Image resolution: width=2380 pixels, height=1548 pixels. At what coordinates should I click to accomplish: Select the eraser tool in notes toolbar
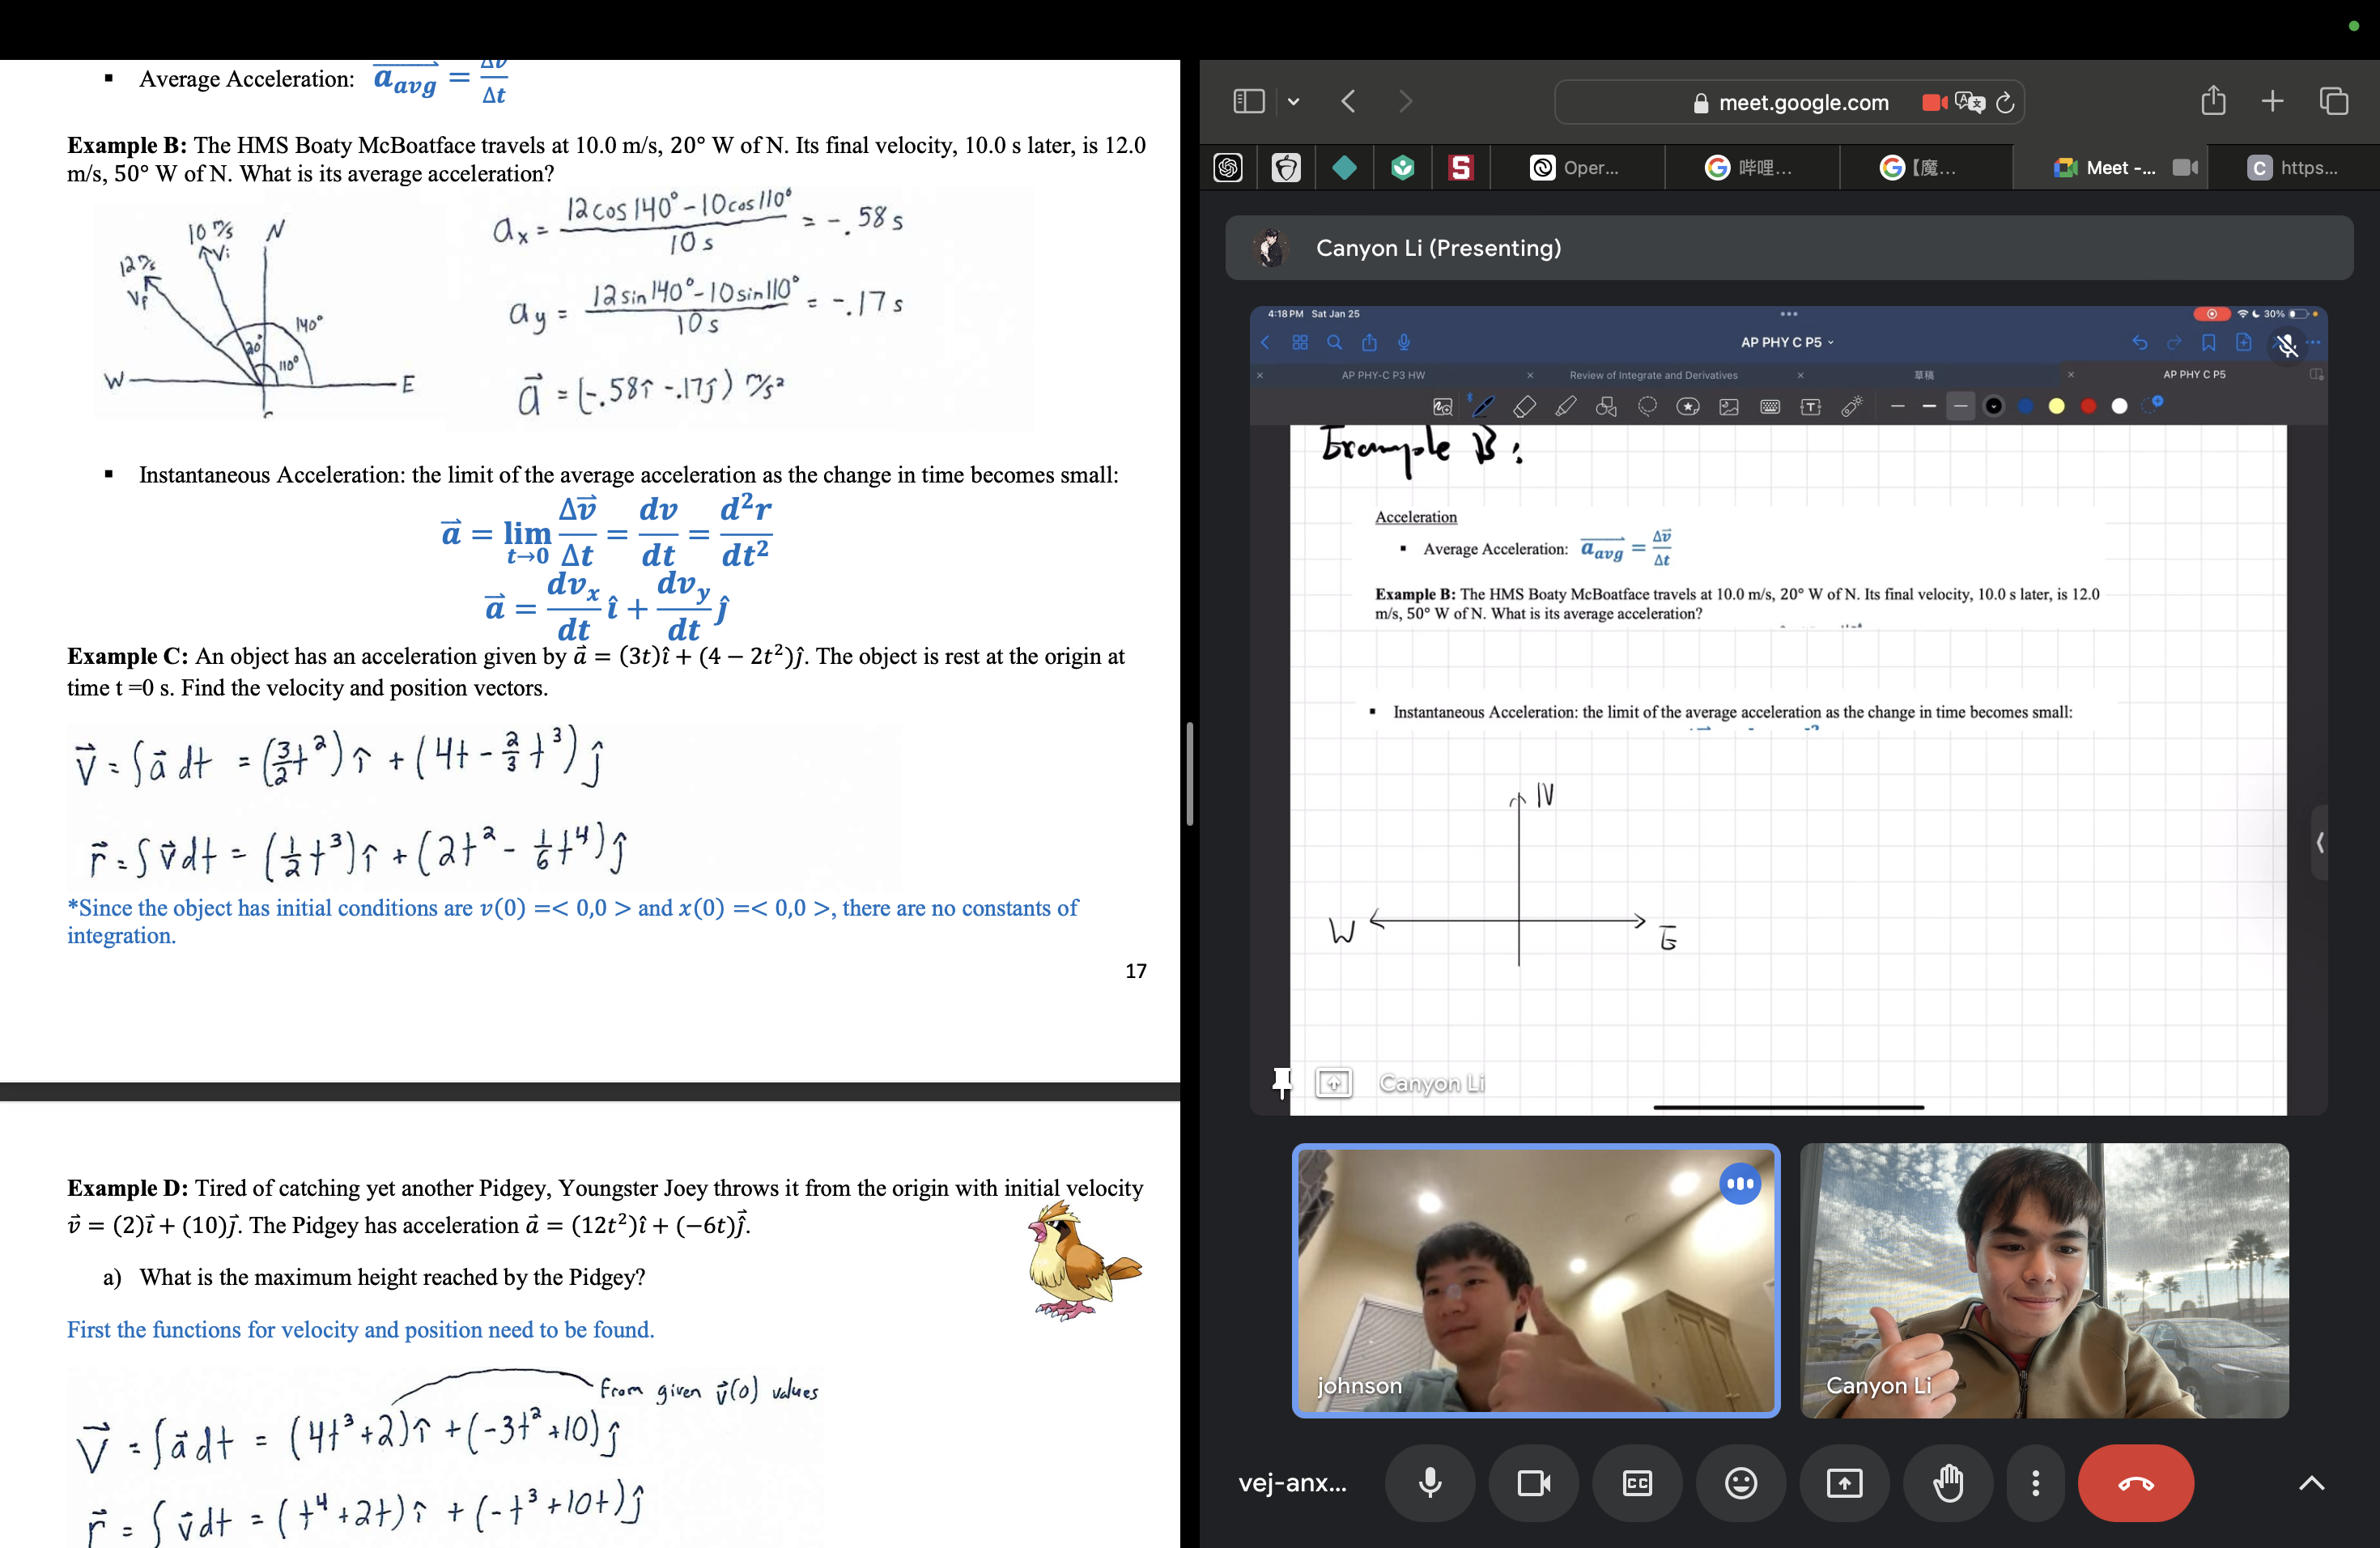point(1524,406)
